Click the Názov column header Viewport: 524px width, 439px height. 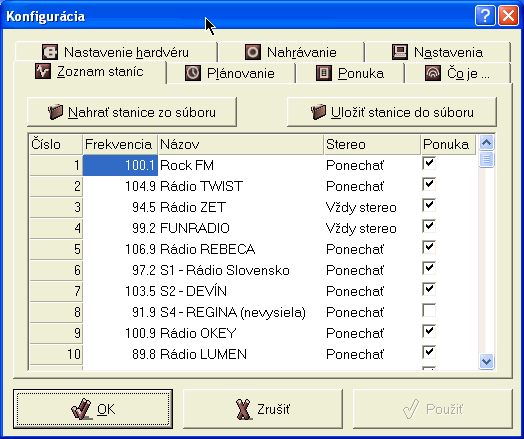[x=241, y=145]
